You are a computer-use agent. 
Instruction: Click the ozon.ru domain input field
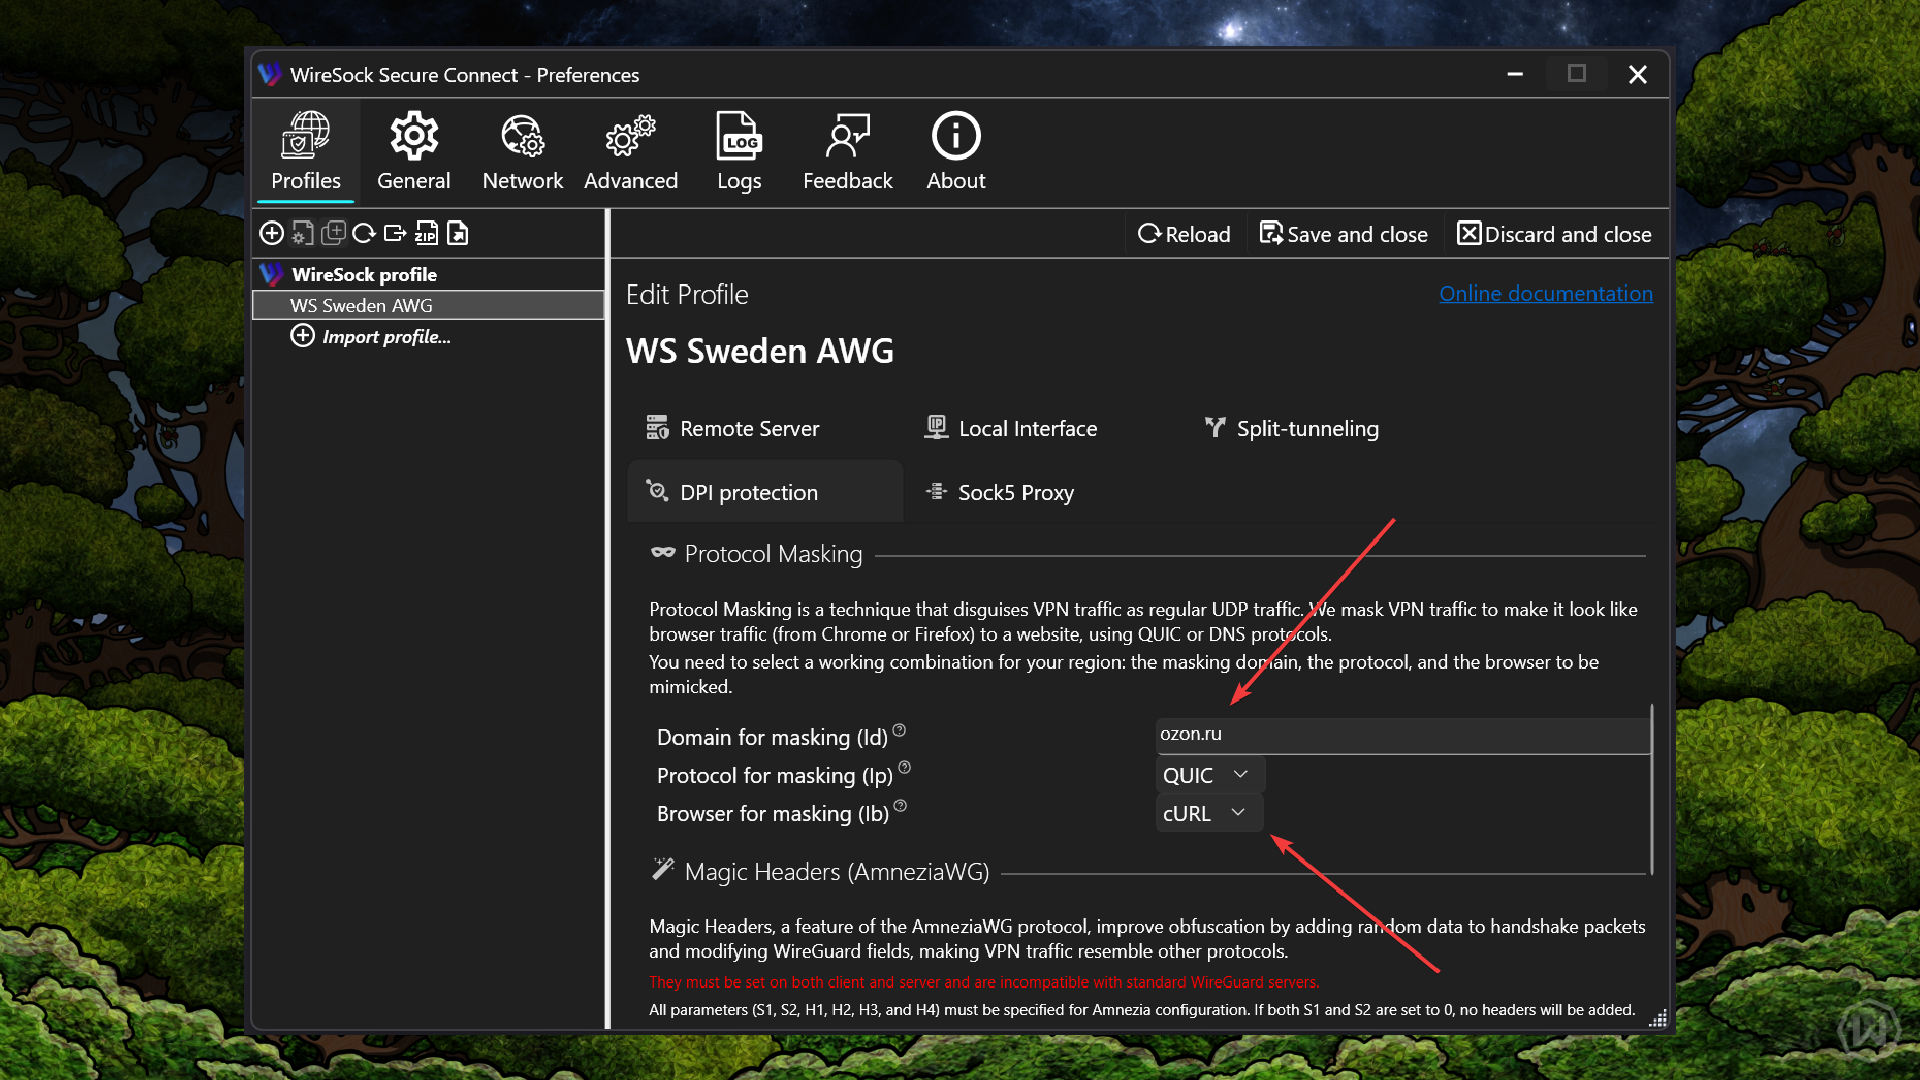[1400, 734]
